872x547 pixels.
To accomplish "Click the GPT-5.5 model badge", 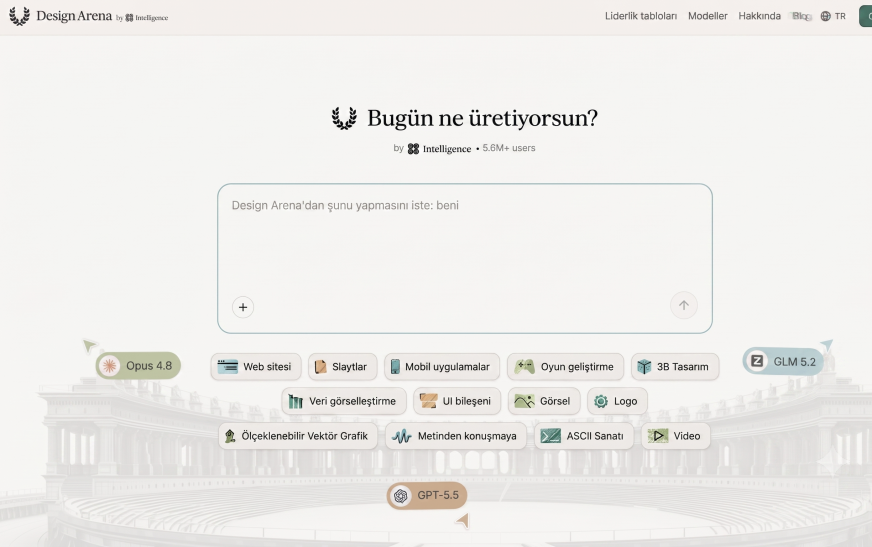I will (x=427, y=495).
